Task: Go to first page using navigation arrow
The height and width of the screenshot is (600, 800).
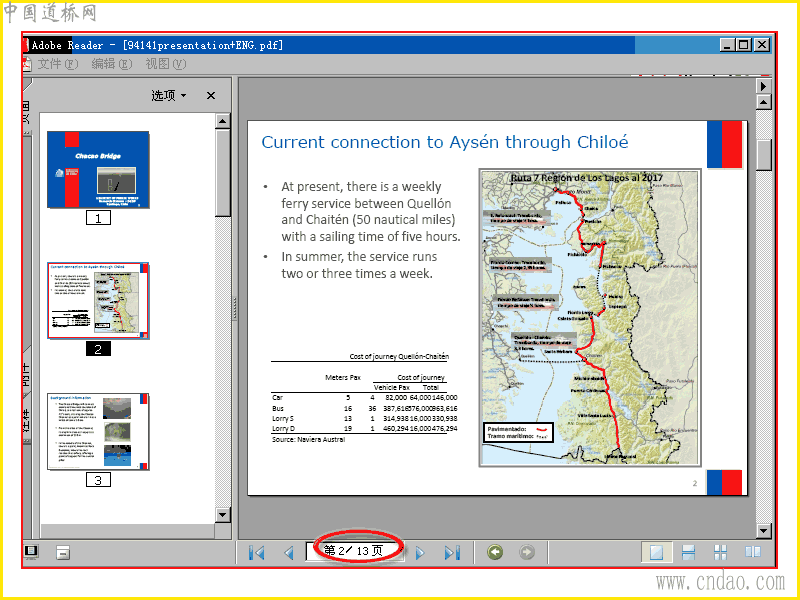Action: click(257, 553)
